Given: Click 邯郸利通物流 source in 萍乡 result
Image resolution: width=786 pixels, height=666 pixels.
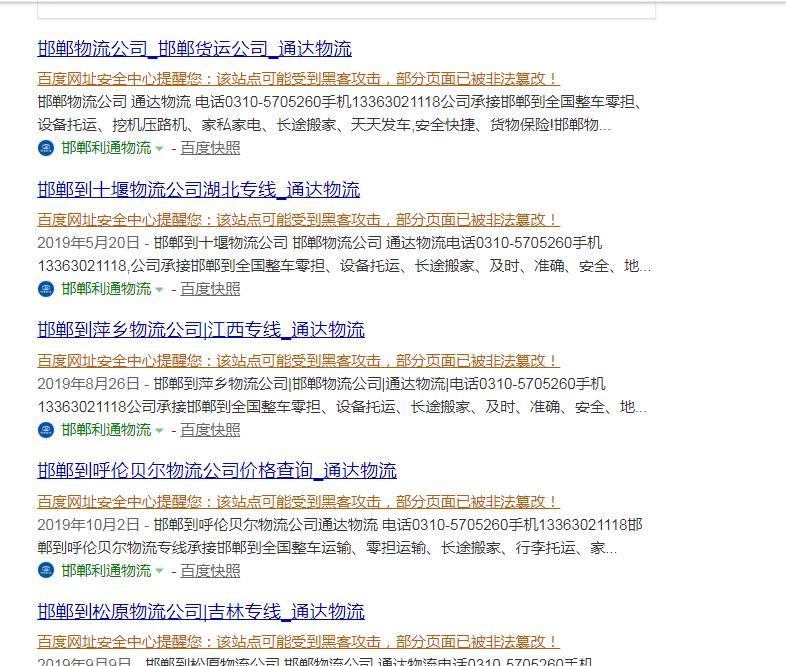Looking at the screenshot, I should click(x=106, y=429).
